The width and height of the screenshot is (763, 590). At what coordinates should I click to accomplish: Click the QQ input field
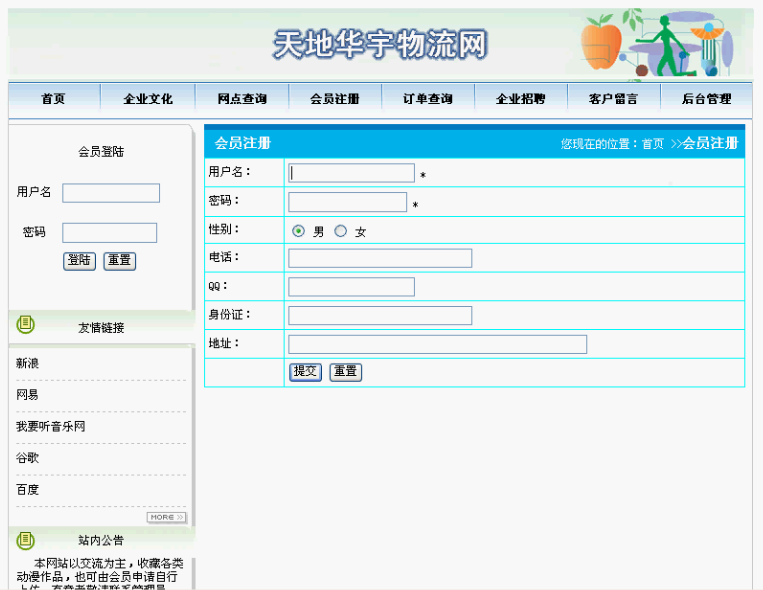click(351, 287)
